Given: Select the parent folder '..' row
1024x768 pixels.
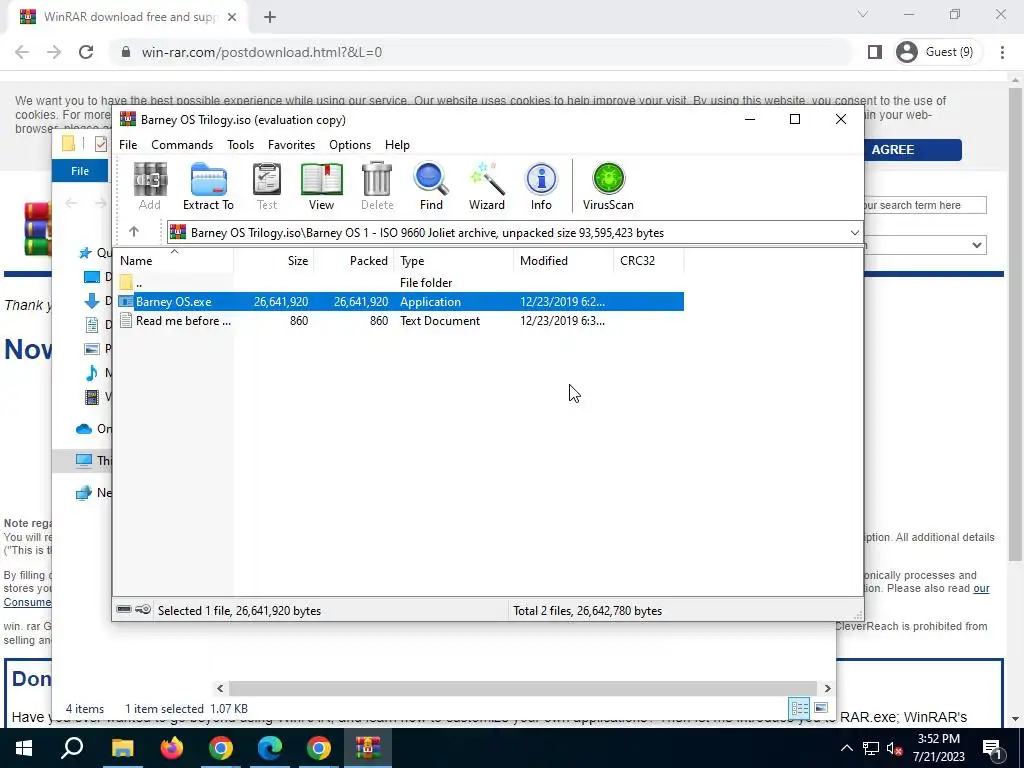Looking at the screenshot, I should tap(400, 283).
